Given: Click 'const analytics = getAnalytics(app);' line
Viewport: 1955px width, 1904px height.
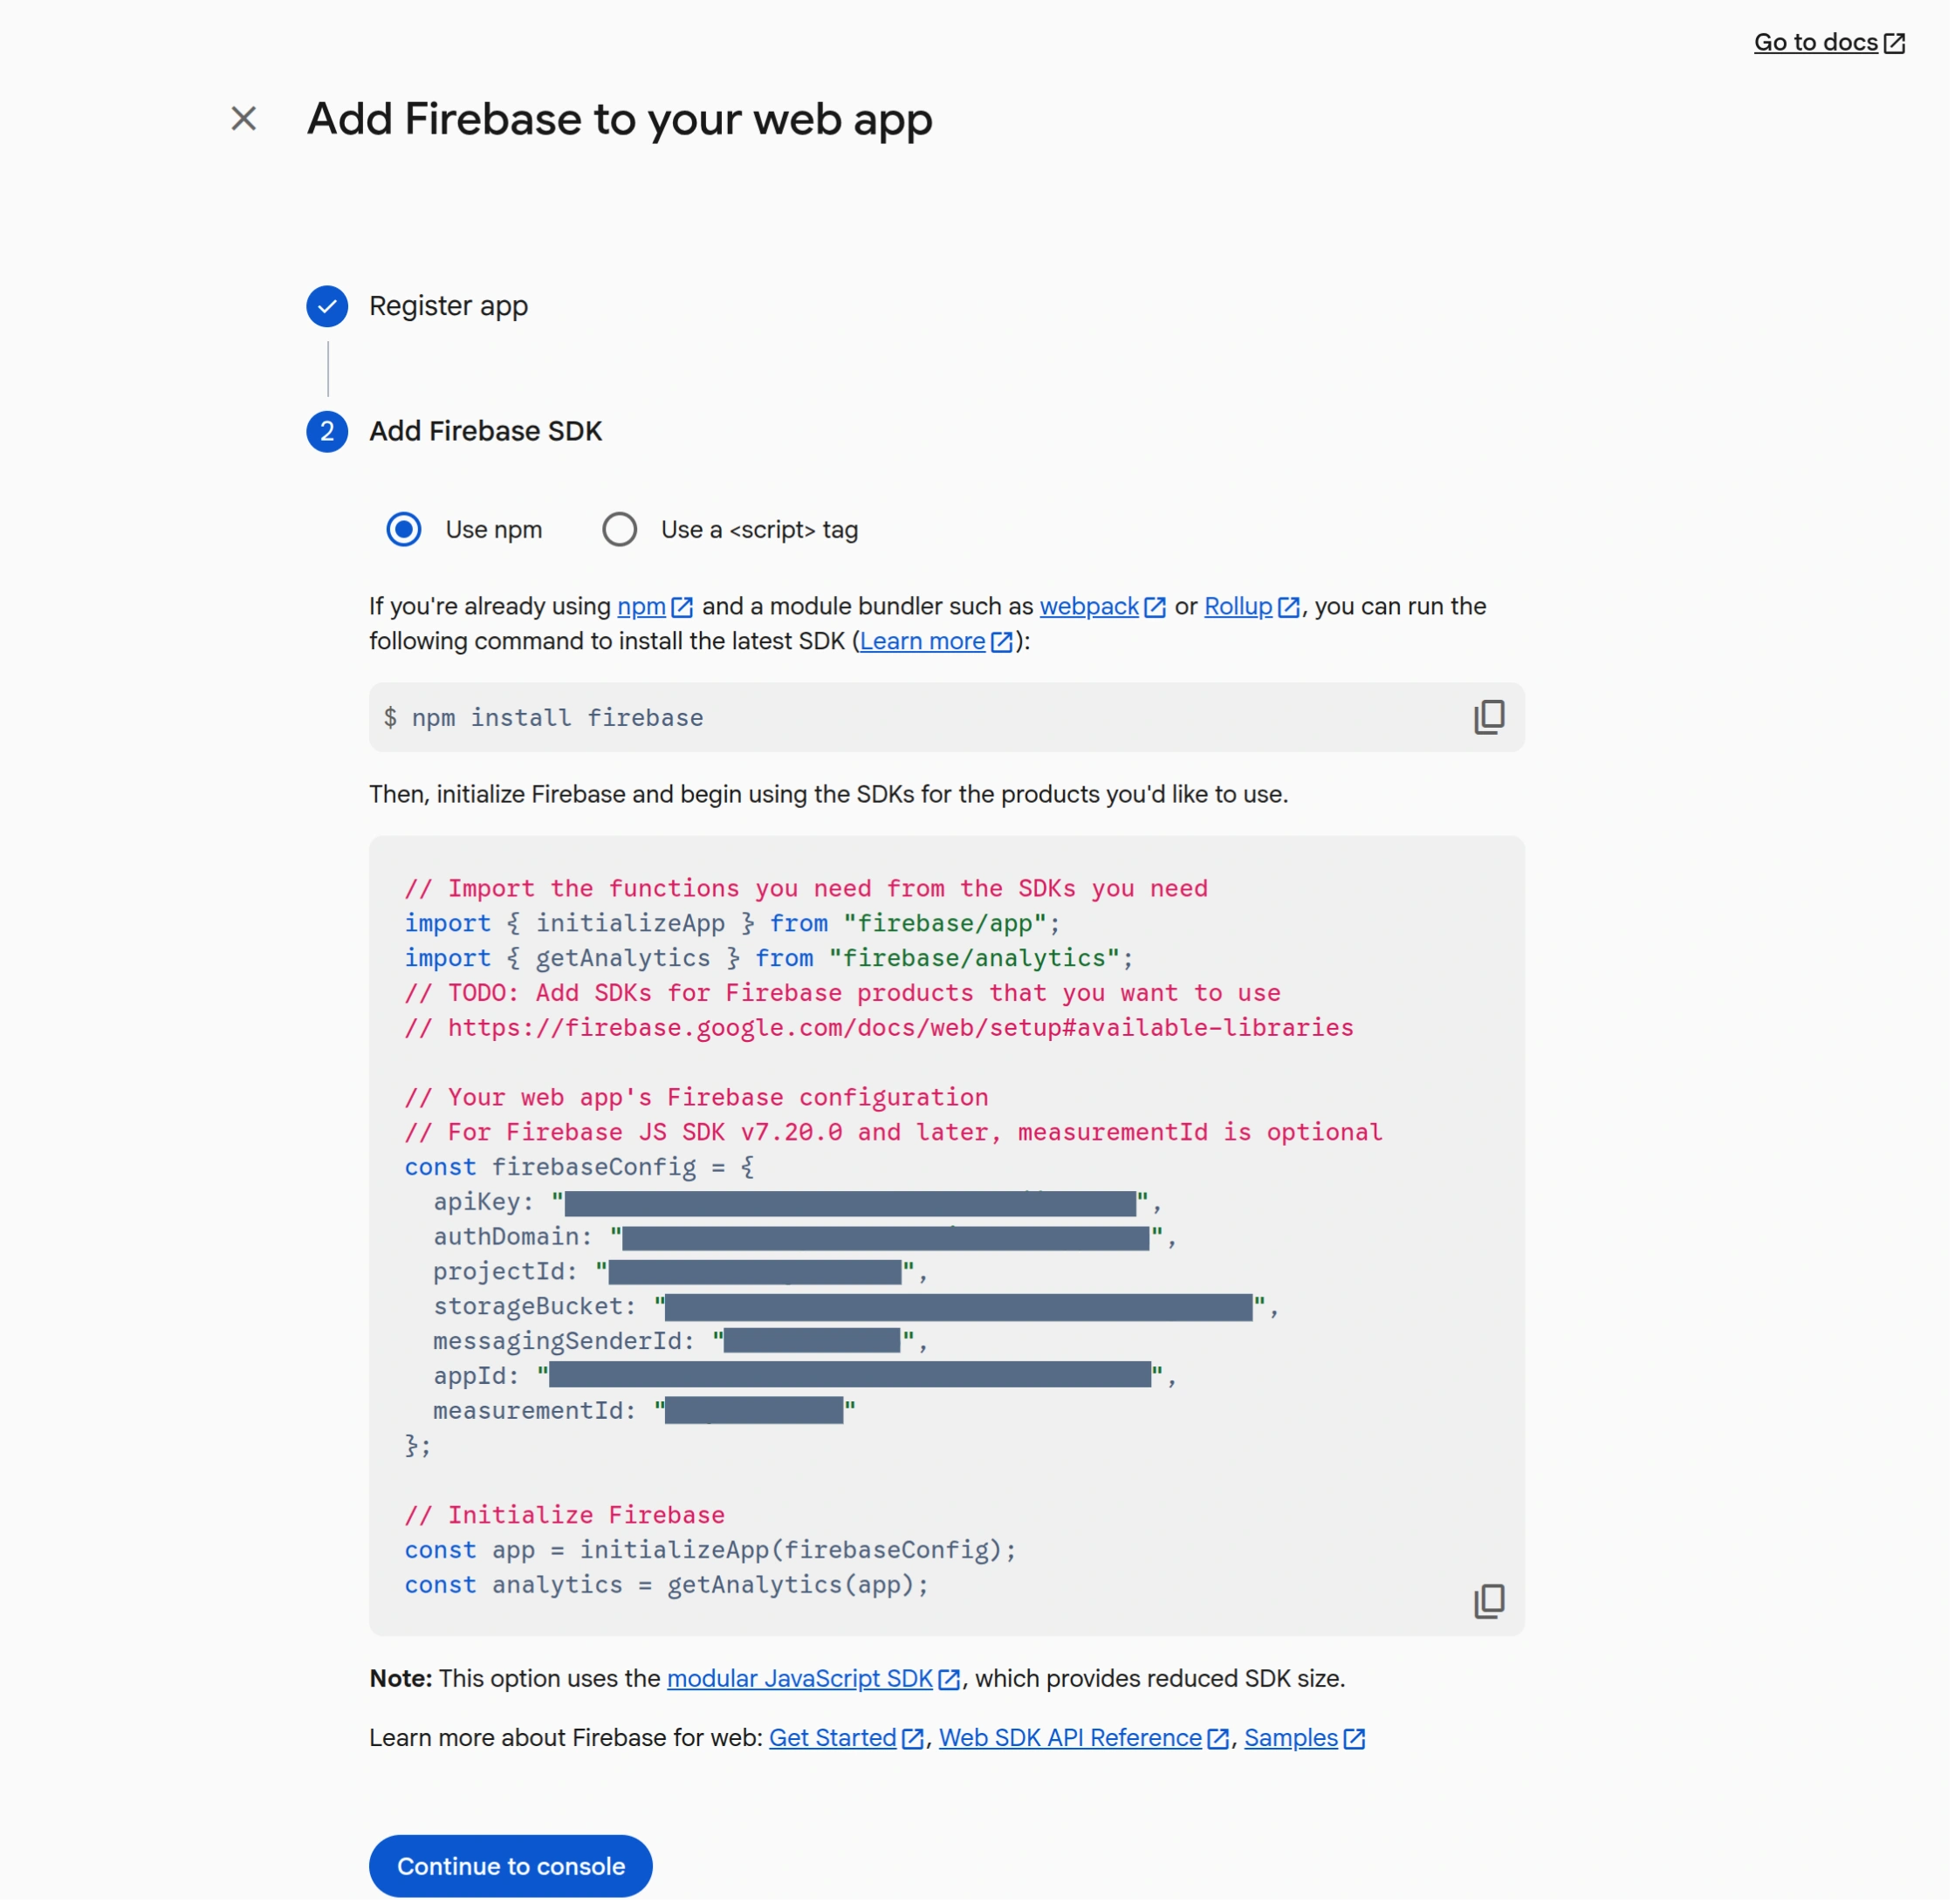Looking at the screenshot, I should coord(668,1589).
